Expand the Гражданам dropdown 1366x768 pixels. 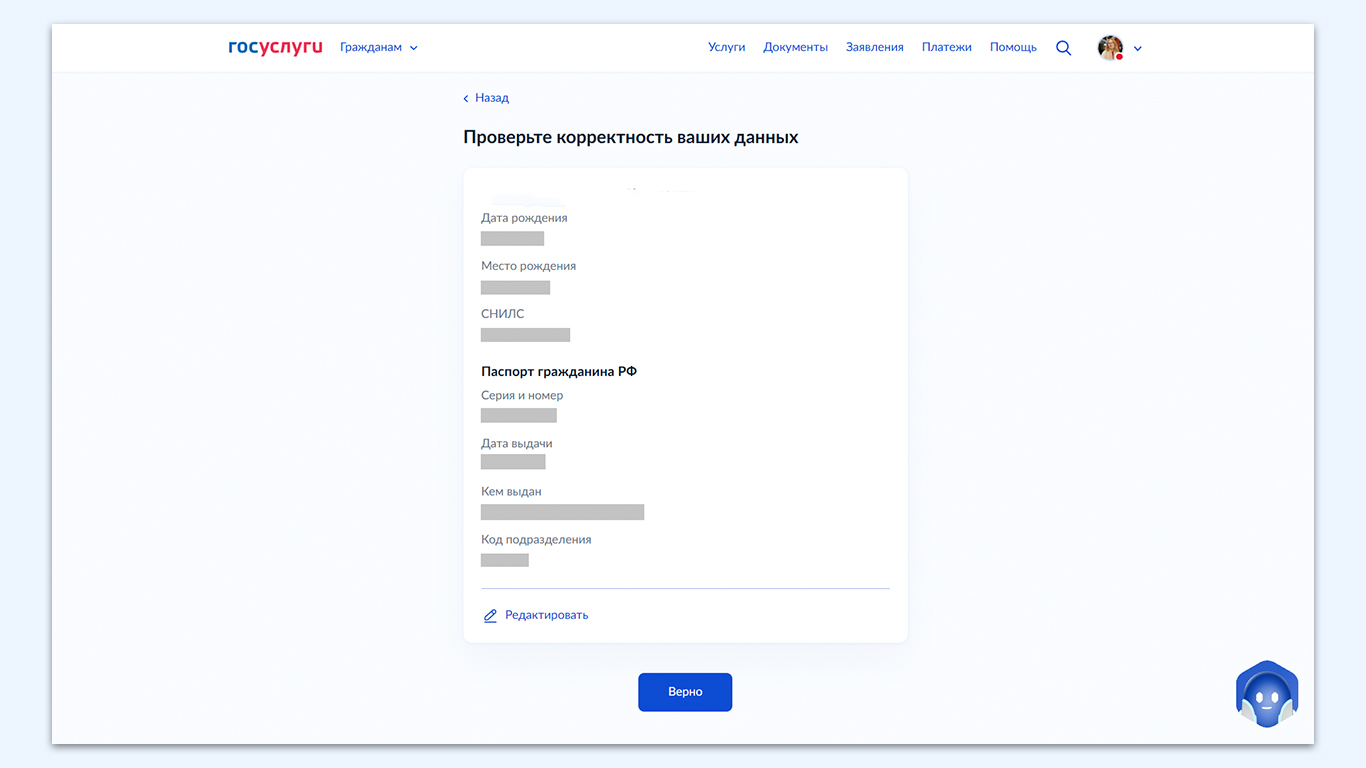pyautogui.click(x=379, y=47)
